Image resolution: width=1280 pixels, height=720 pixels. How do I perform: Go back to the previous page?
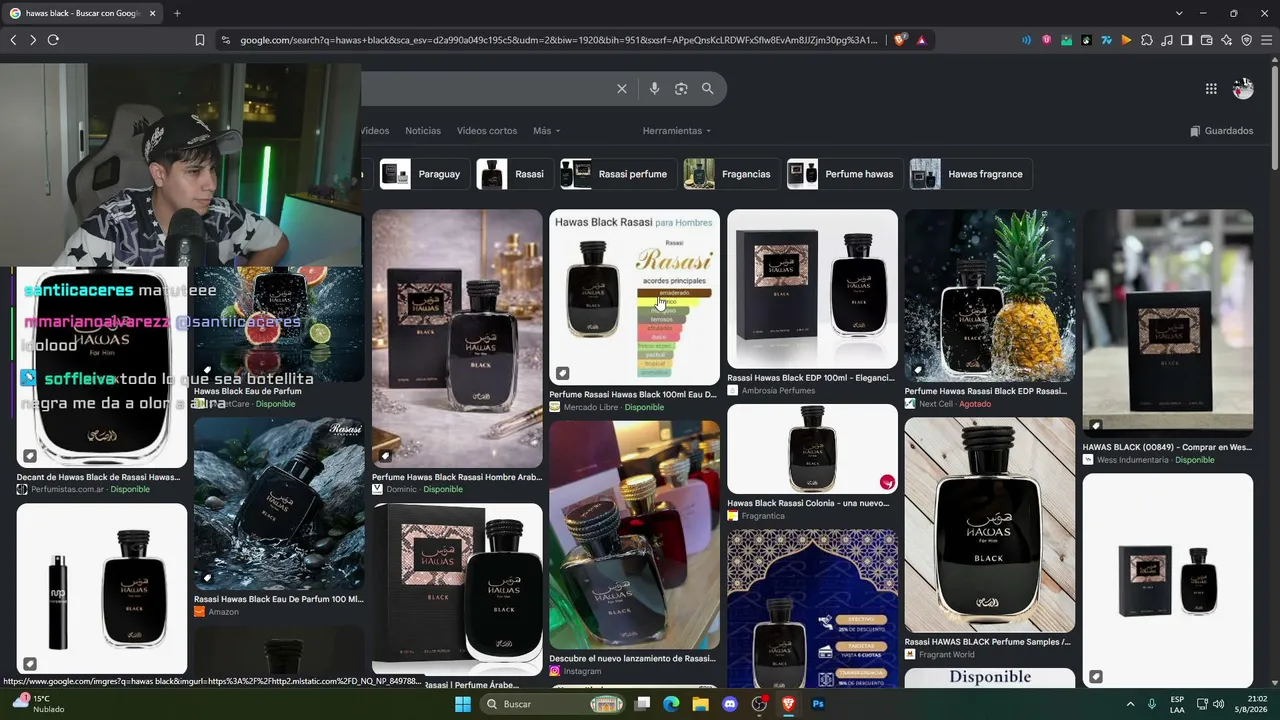(x=13, y=40)
